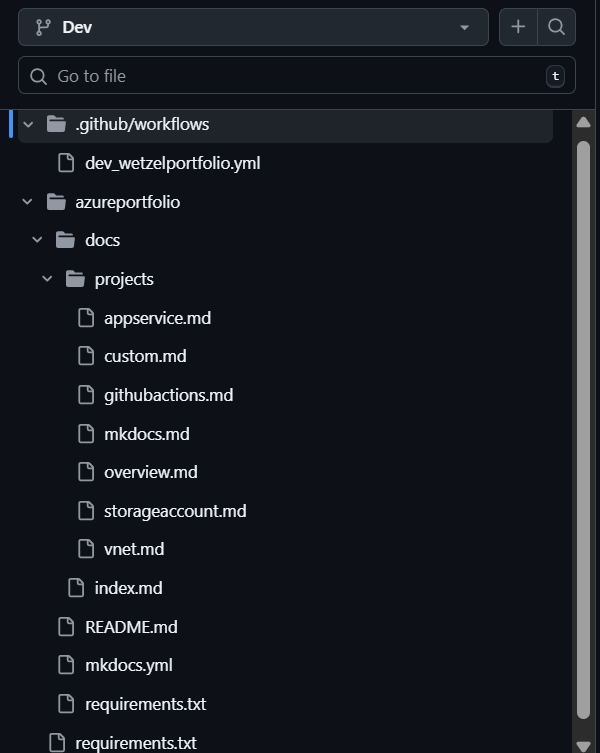Click the file icon beside README.md

pos(66,627)
